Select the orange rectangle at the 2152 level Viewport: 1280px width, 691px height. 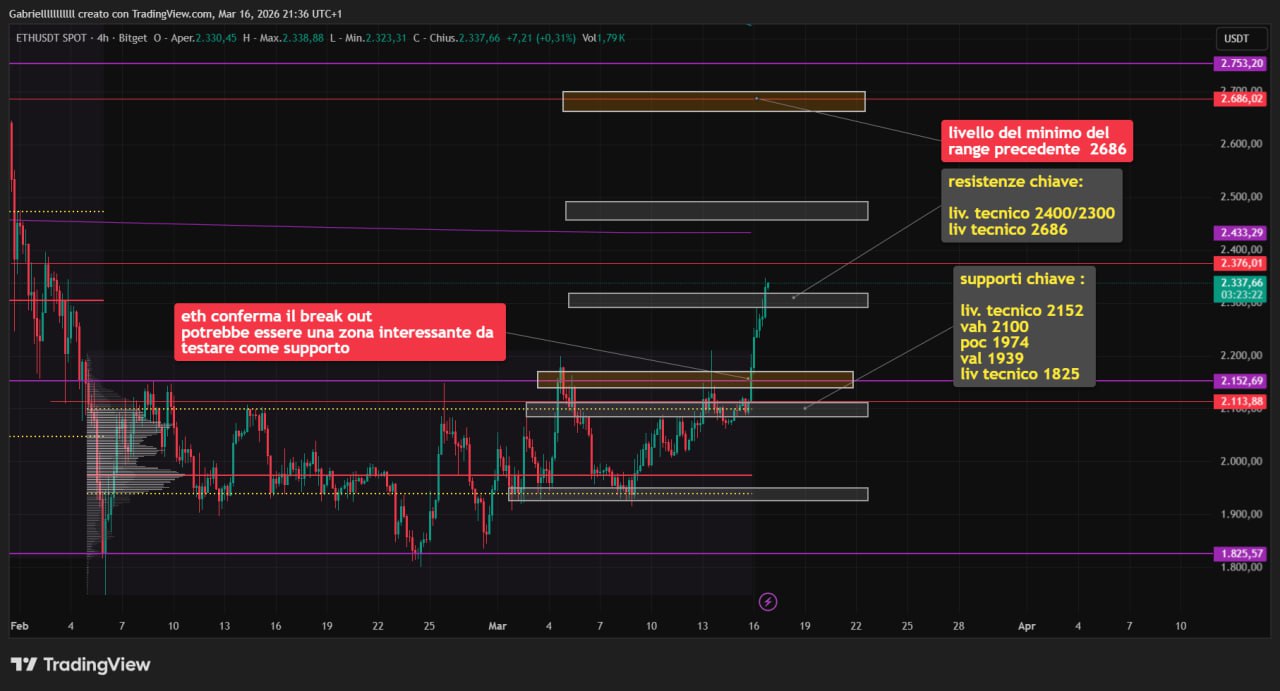pos(695,379)
